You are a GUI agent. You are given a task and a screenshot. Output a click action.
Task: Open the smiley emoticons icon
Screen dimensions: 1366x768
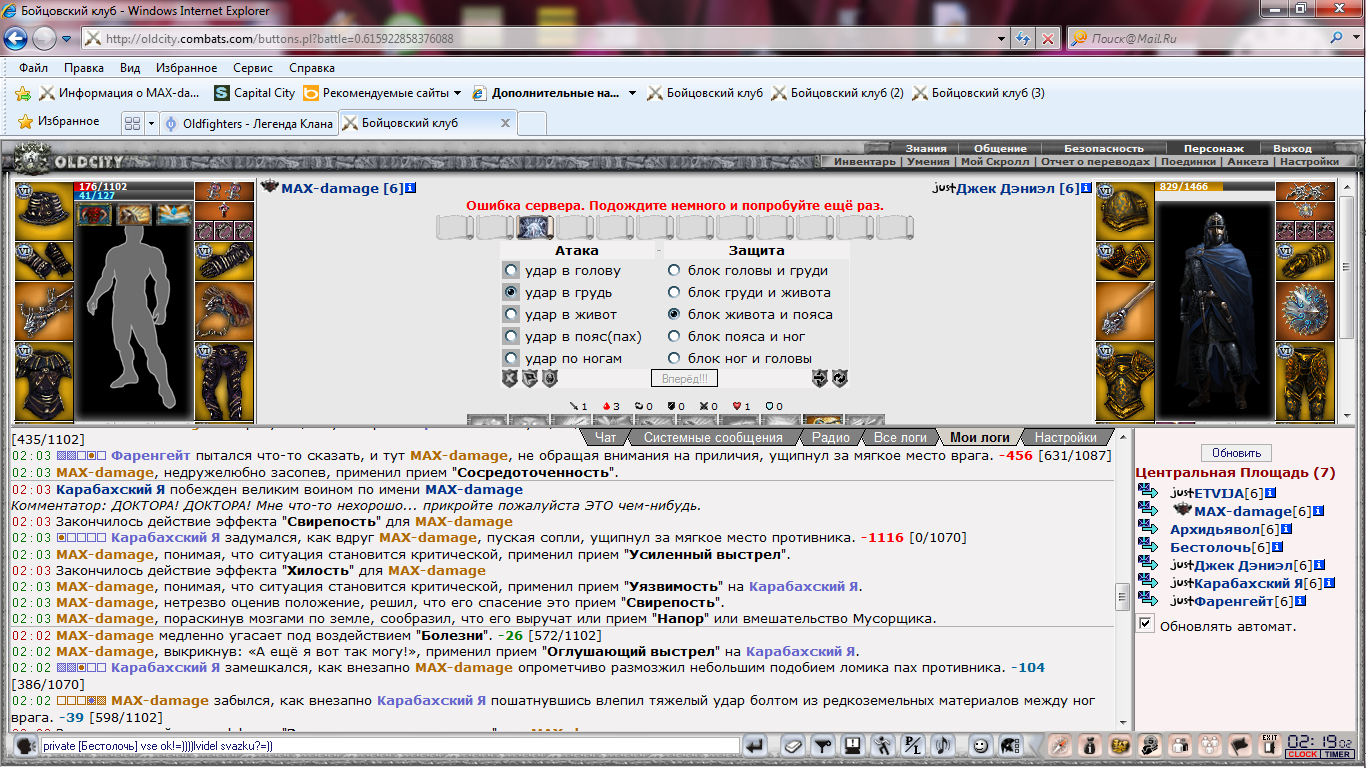(981, 745)
